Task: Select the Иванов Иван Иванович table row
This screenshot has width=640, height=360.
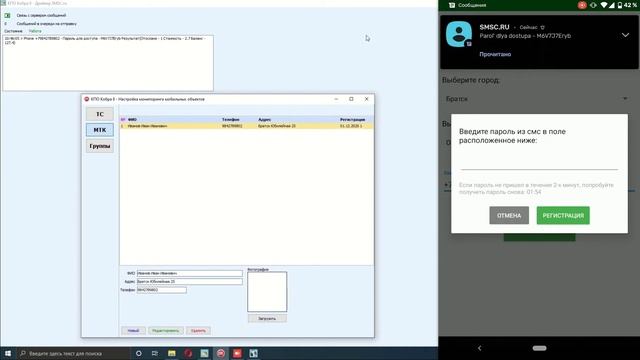Action: (x=247, y=126)
